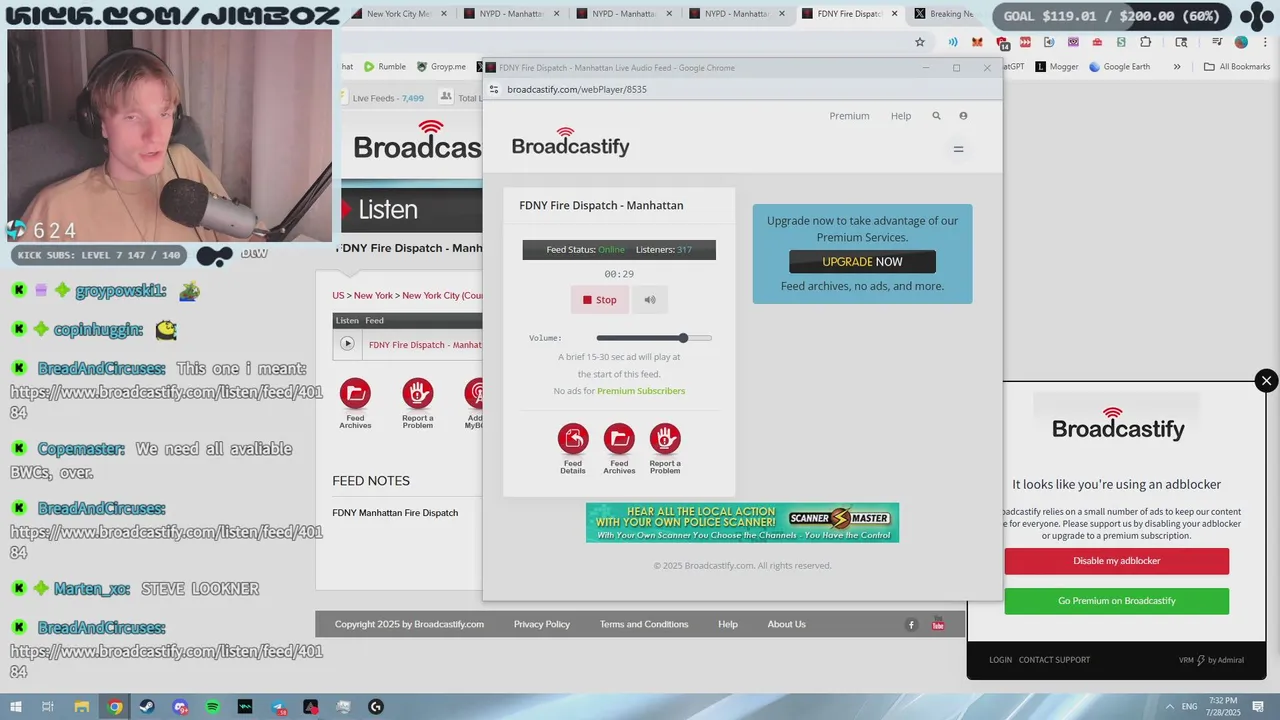Open Feed Archives icon on background page

click(355, 404)
